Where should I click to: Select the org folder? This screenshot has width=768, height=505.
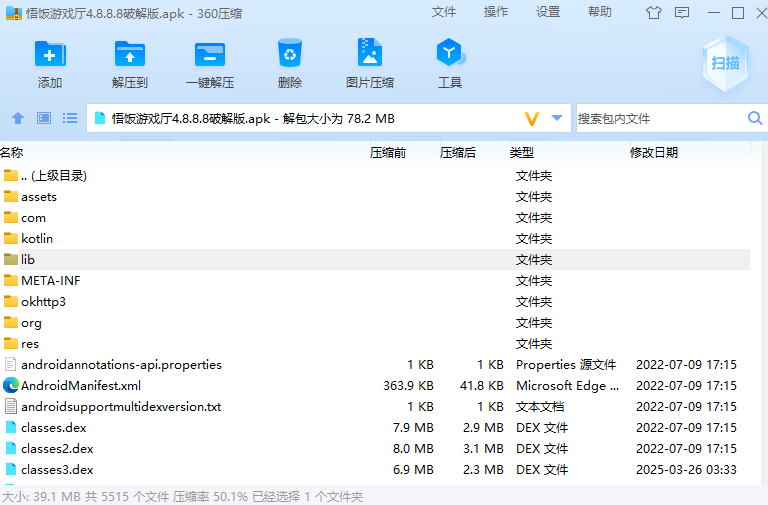tap(375, 323)
